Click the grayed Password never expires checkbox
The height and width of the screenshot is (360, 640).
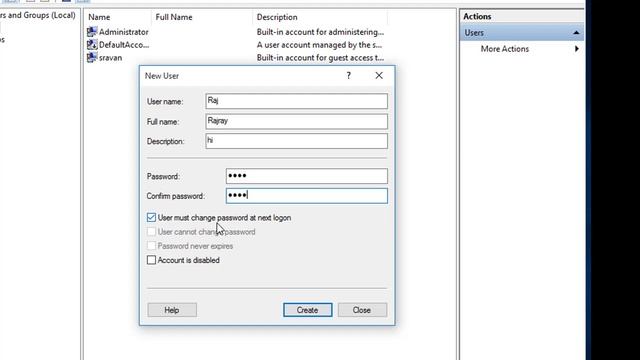[x=151, y=246]
